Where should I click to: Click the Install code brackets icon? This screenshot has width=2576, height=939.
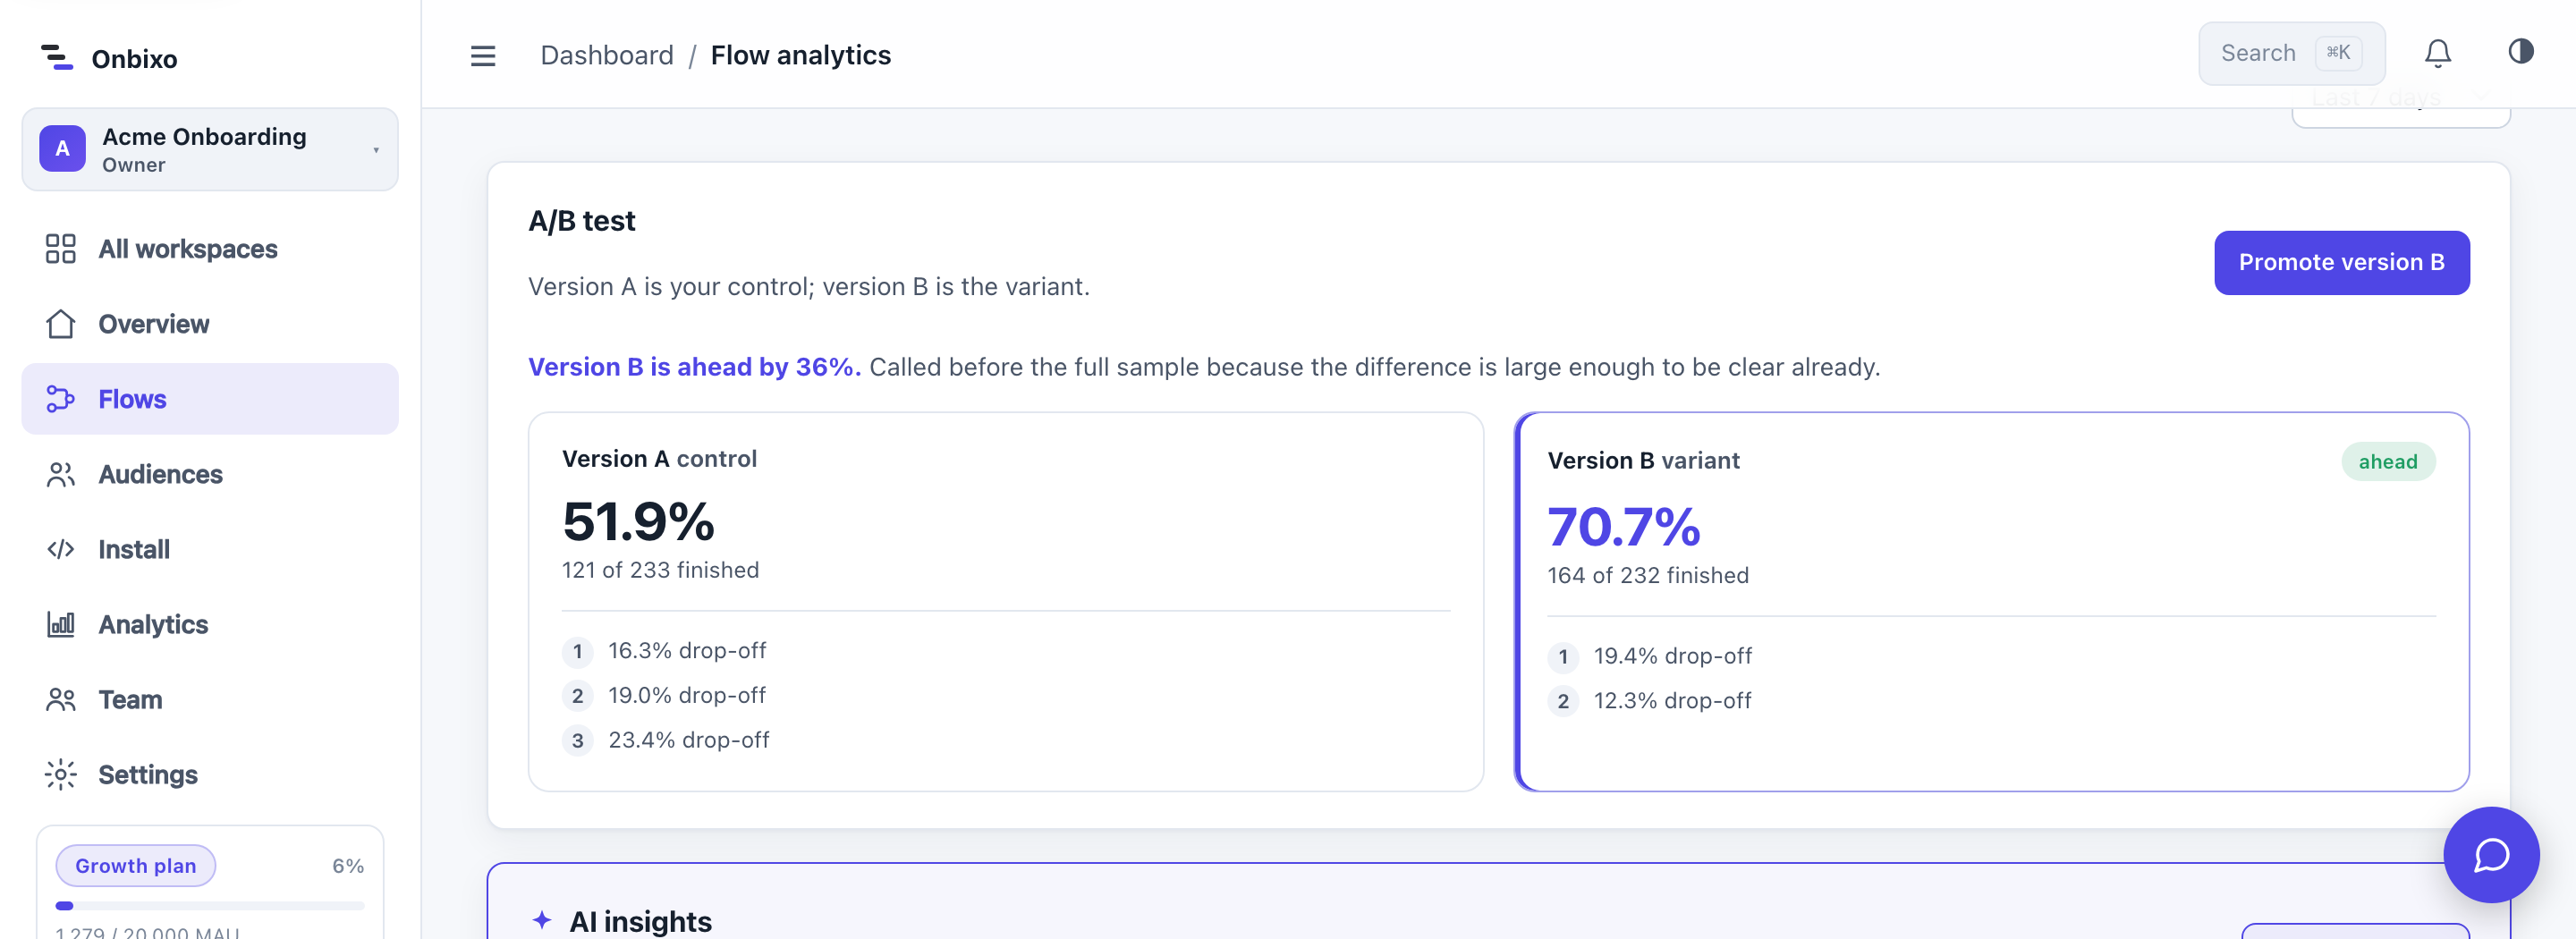[x=61, y=549]
